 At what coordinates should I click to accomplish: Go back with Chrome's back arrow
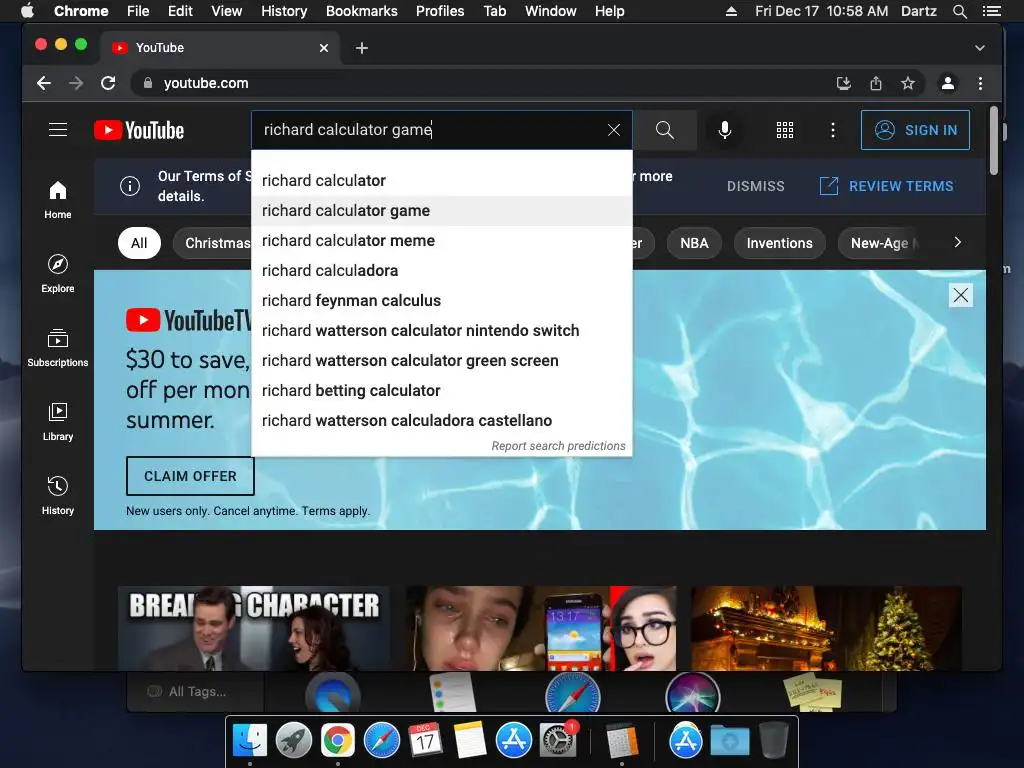(x=44, y=83)
